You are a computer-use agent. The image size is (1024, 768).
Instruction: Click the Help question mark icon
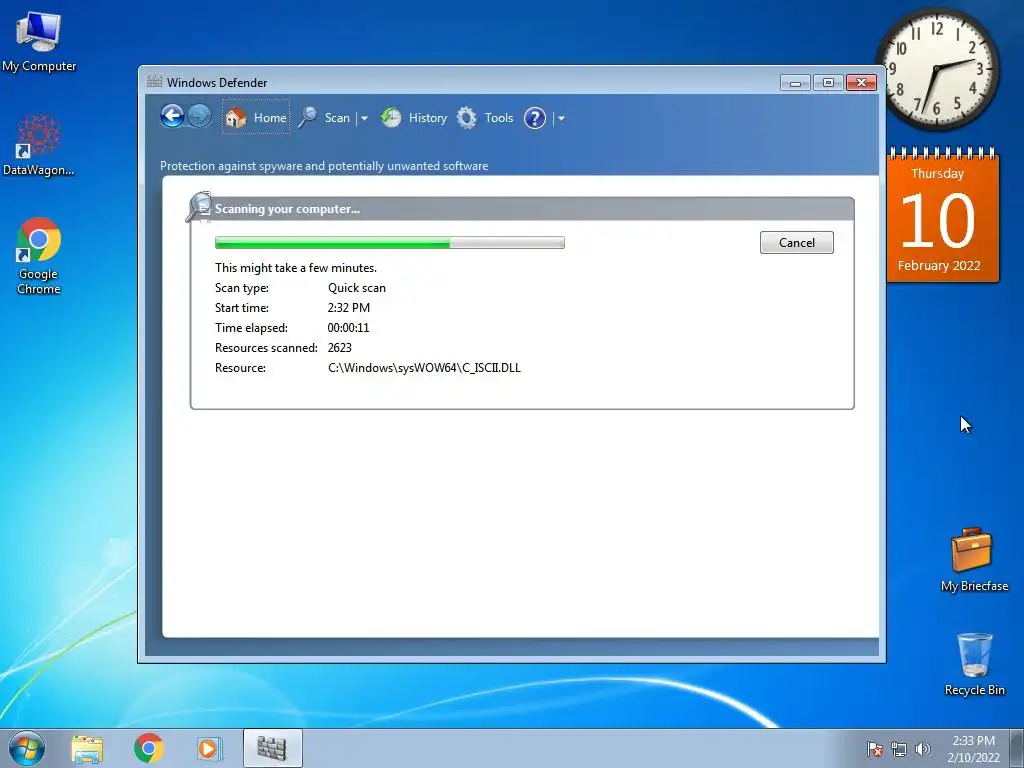535,118
